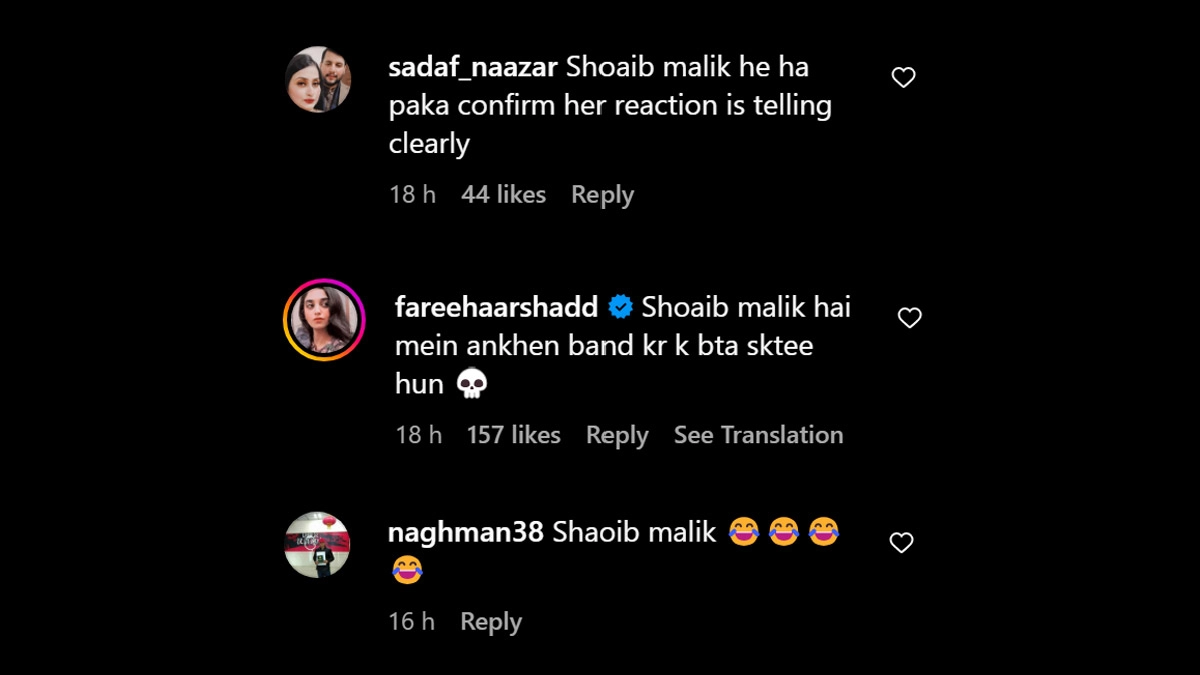Viewport: 1200px width, 675px height.
Task: Reply to fareehaarshadd's comment
Action: click(617, 435)
